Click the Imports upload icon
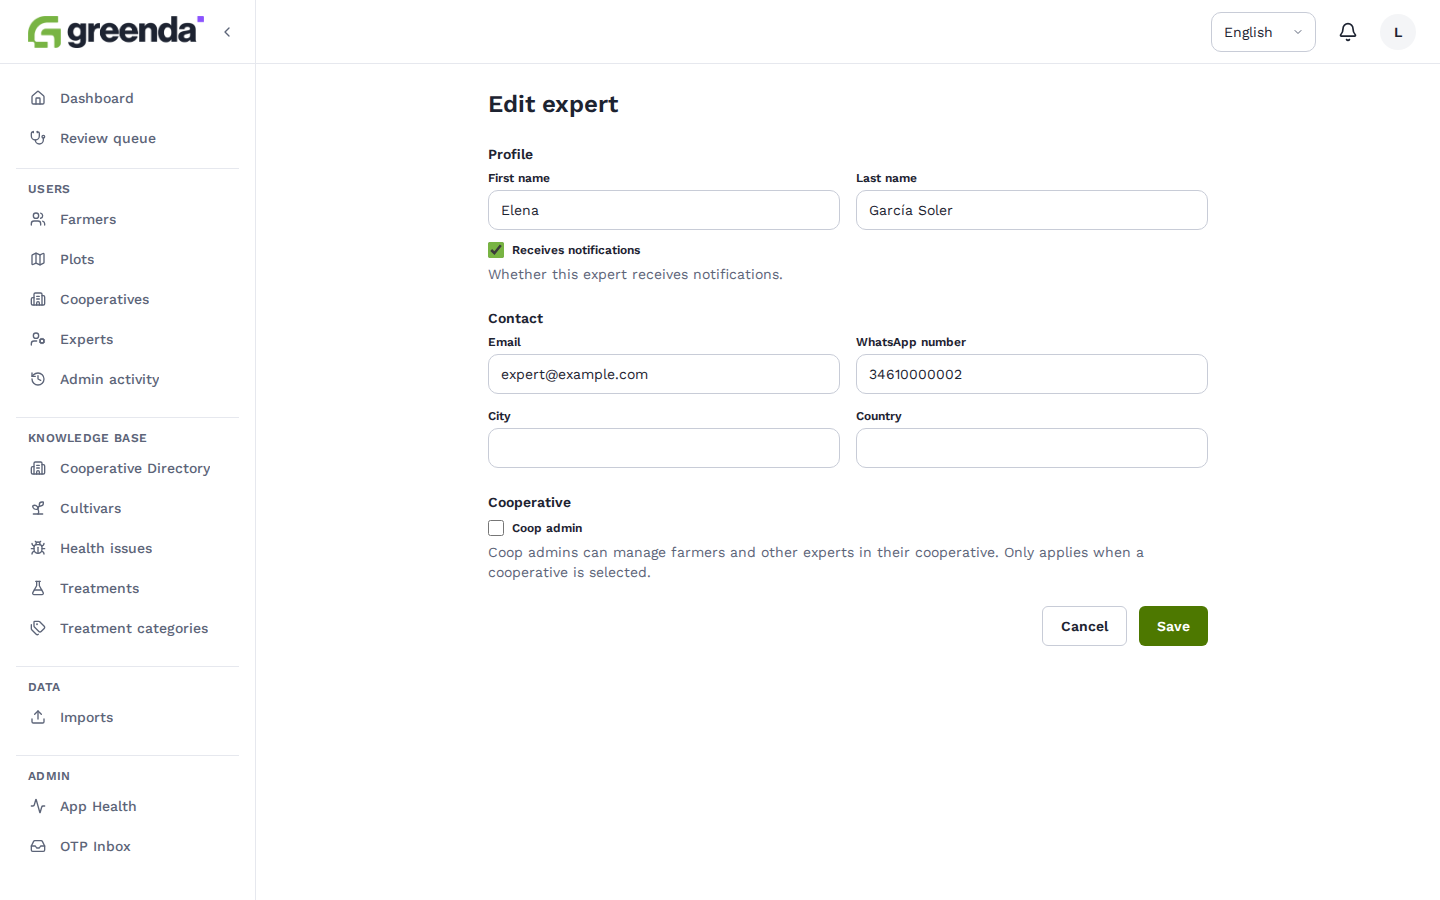 click(38, 717)
